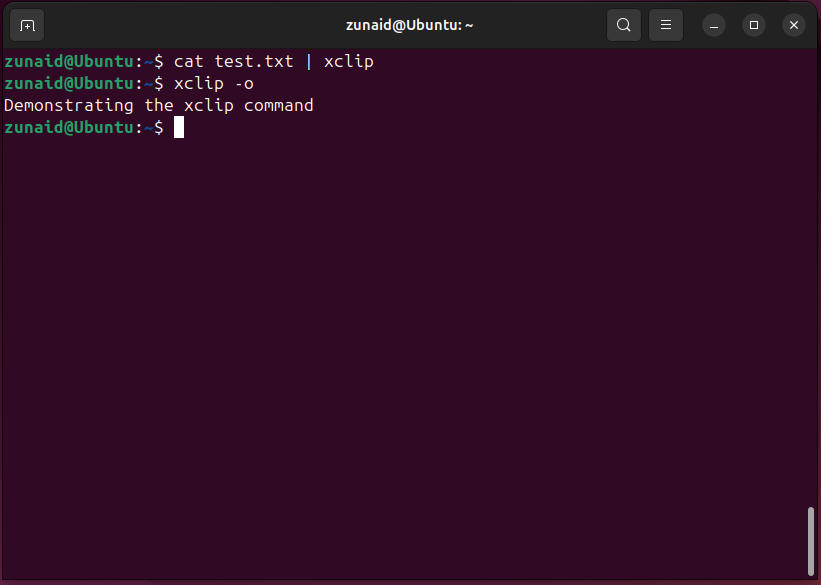Click xclip after the pipe symbol
The height and width of the screenshot is (585, 821).
[x=349, y=62]
